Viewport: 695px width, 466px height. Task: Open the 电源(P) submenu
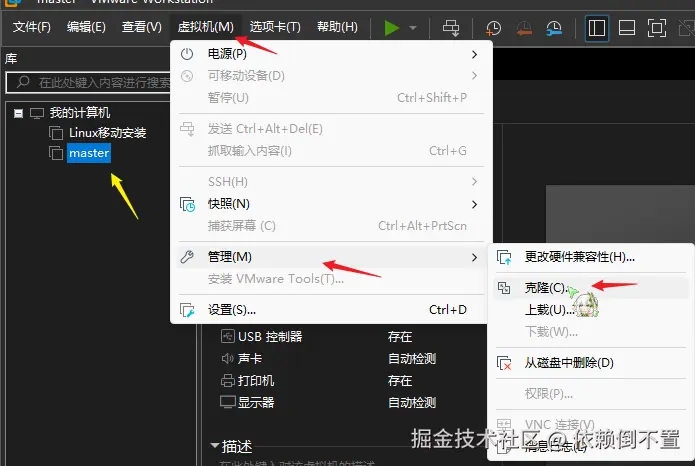pos(331,54)
